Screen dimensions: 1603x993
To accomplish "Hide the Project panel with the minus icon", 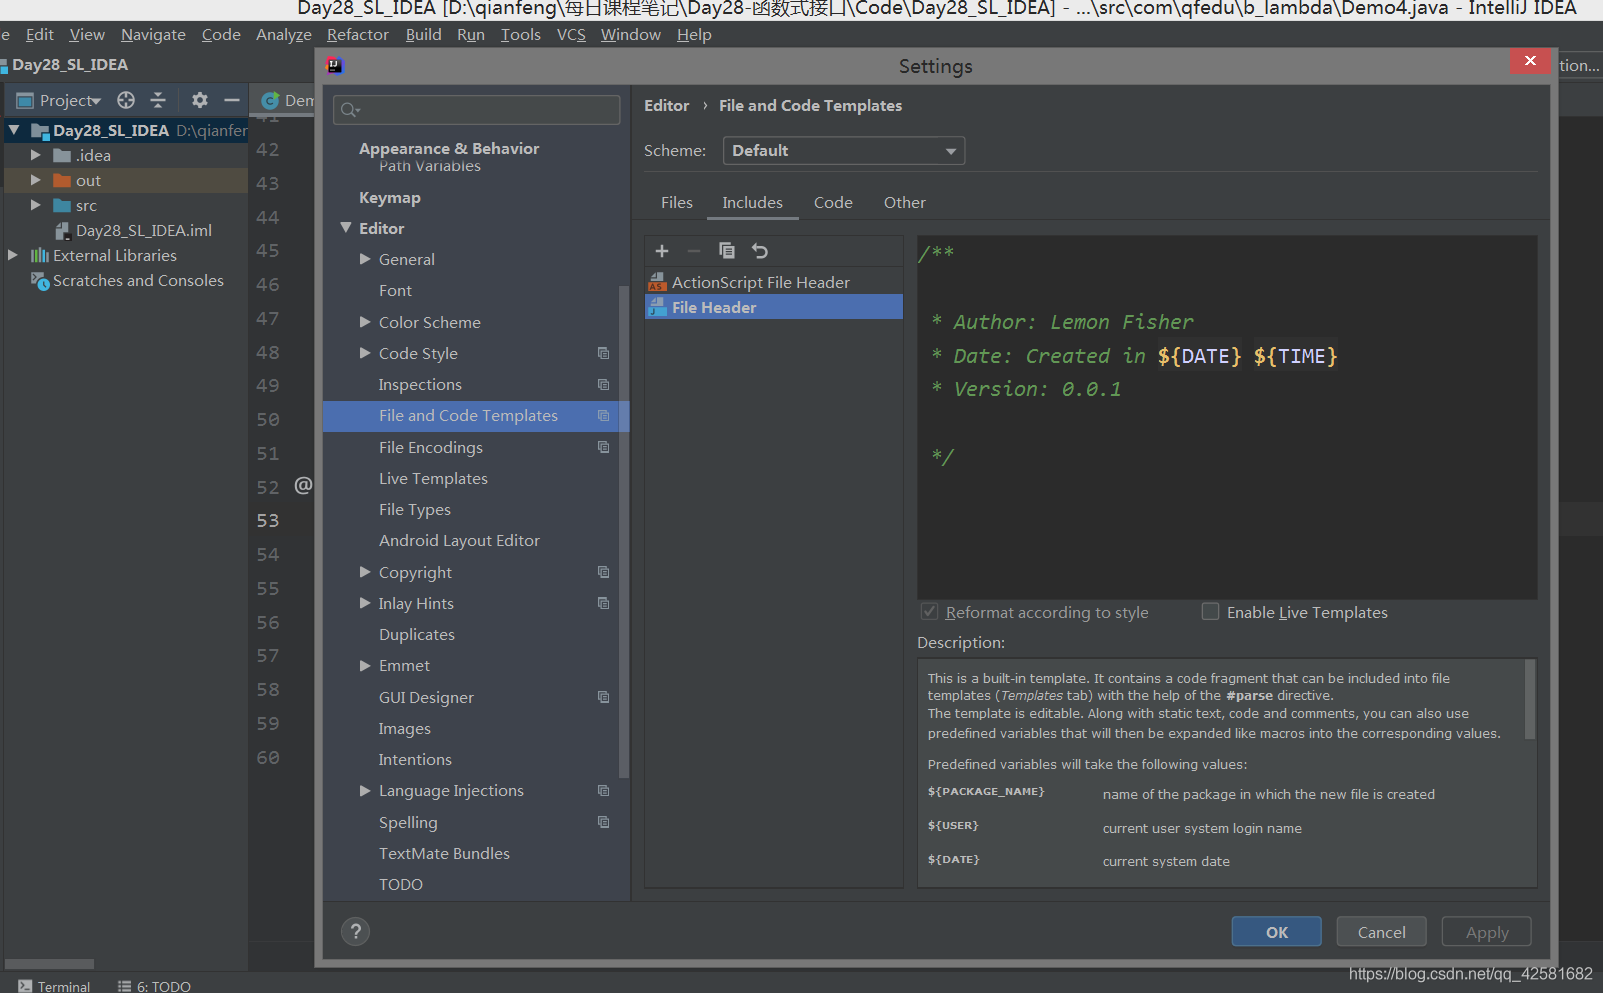I will [x=232, y=100].
